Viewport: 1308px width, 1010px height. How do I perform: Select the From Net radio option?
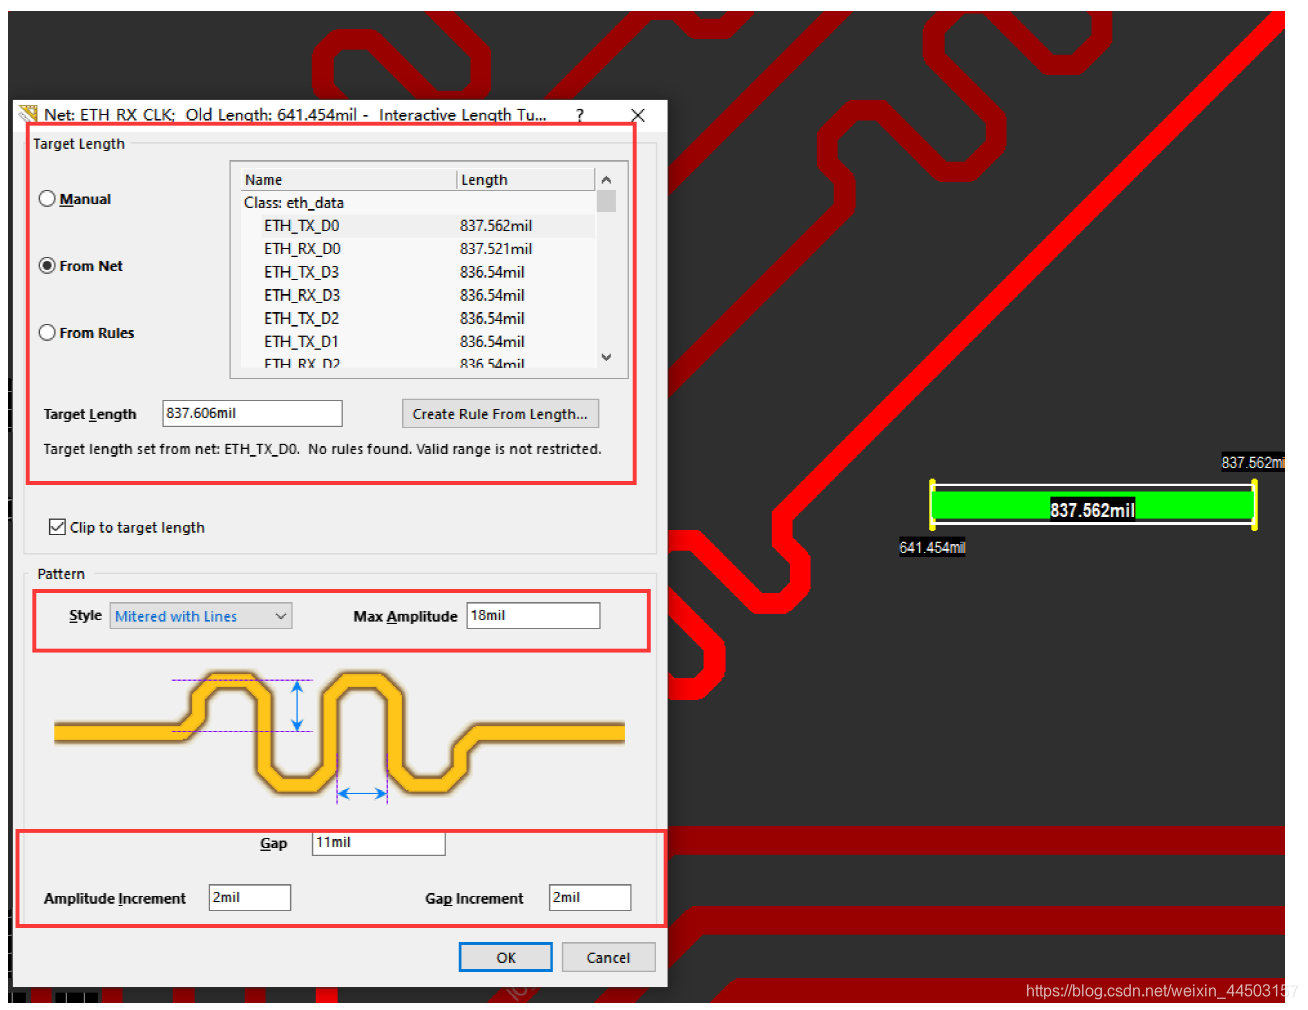47,266
